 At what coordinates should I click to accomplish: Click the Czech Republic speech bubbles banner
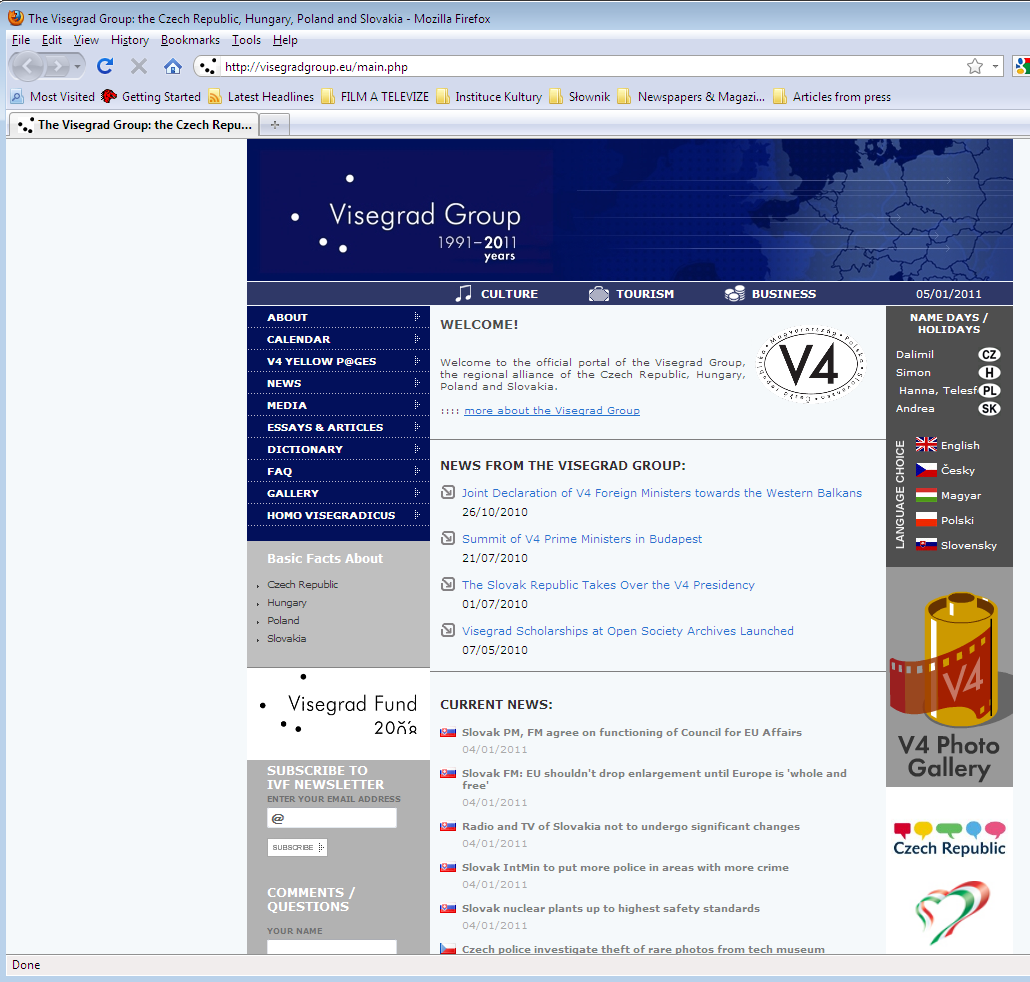(949, 838)
